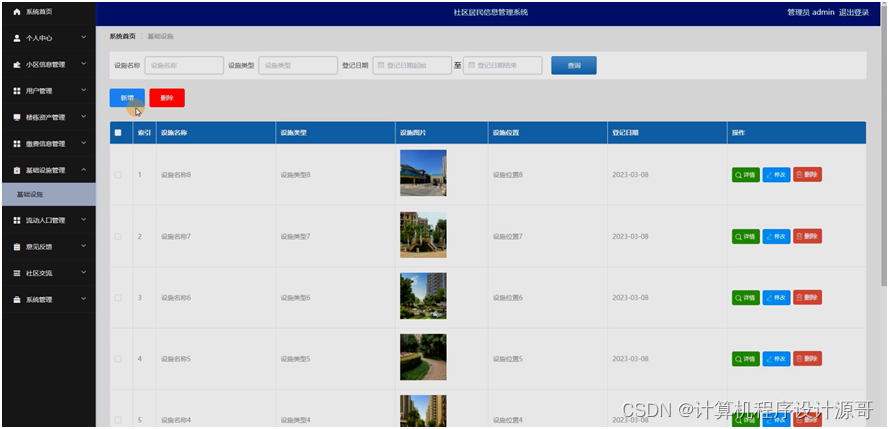
Task: Click the blue 新增 button
Action: (127, 98)
